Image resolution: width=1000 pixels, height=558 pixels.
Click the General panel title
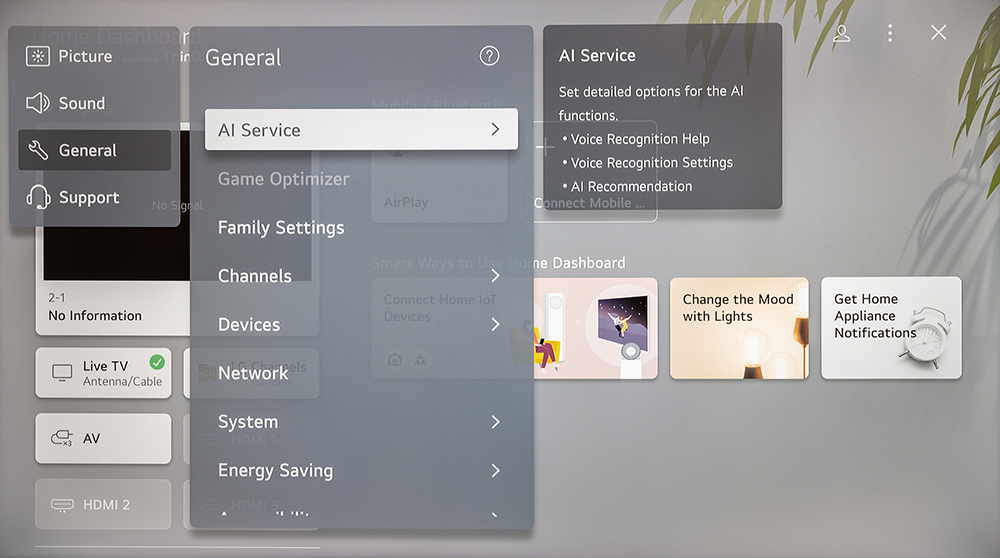coord(243,57)
